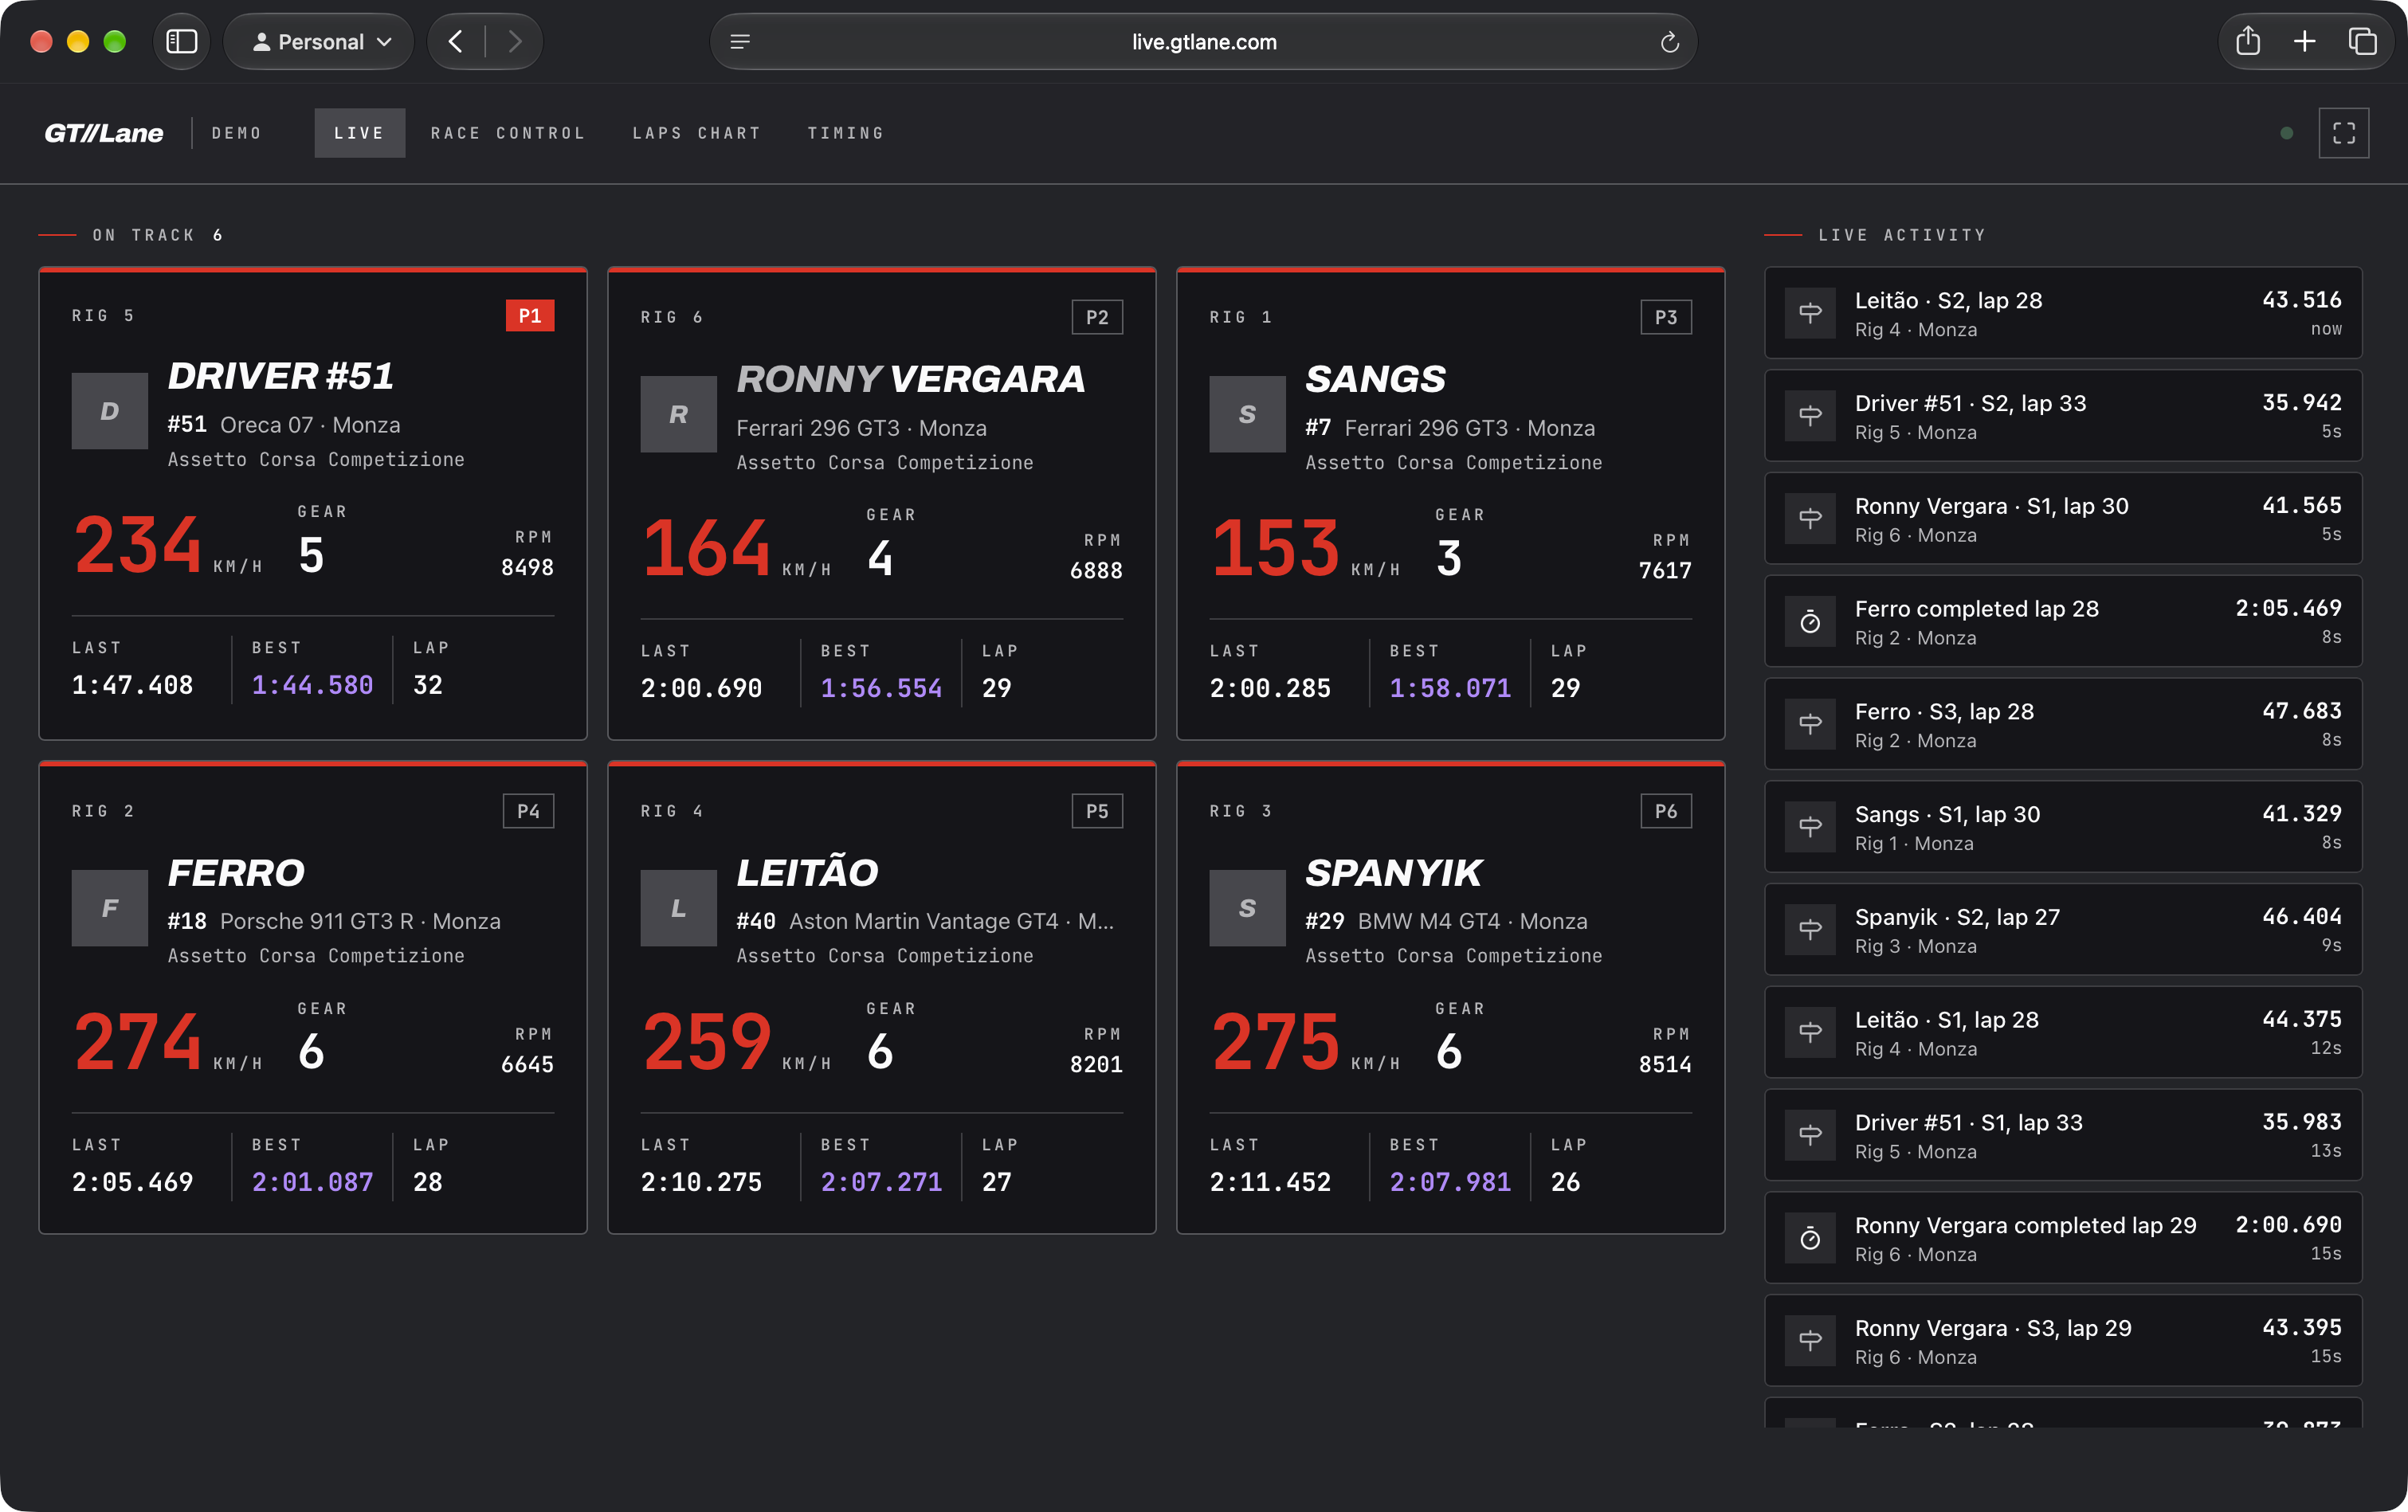Click the S avatar for Sangs
Viewport: 2408px width, 1512px height.
pyautogui.click(x=1247, y=414)
